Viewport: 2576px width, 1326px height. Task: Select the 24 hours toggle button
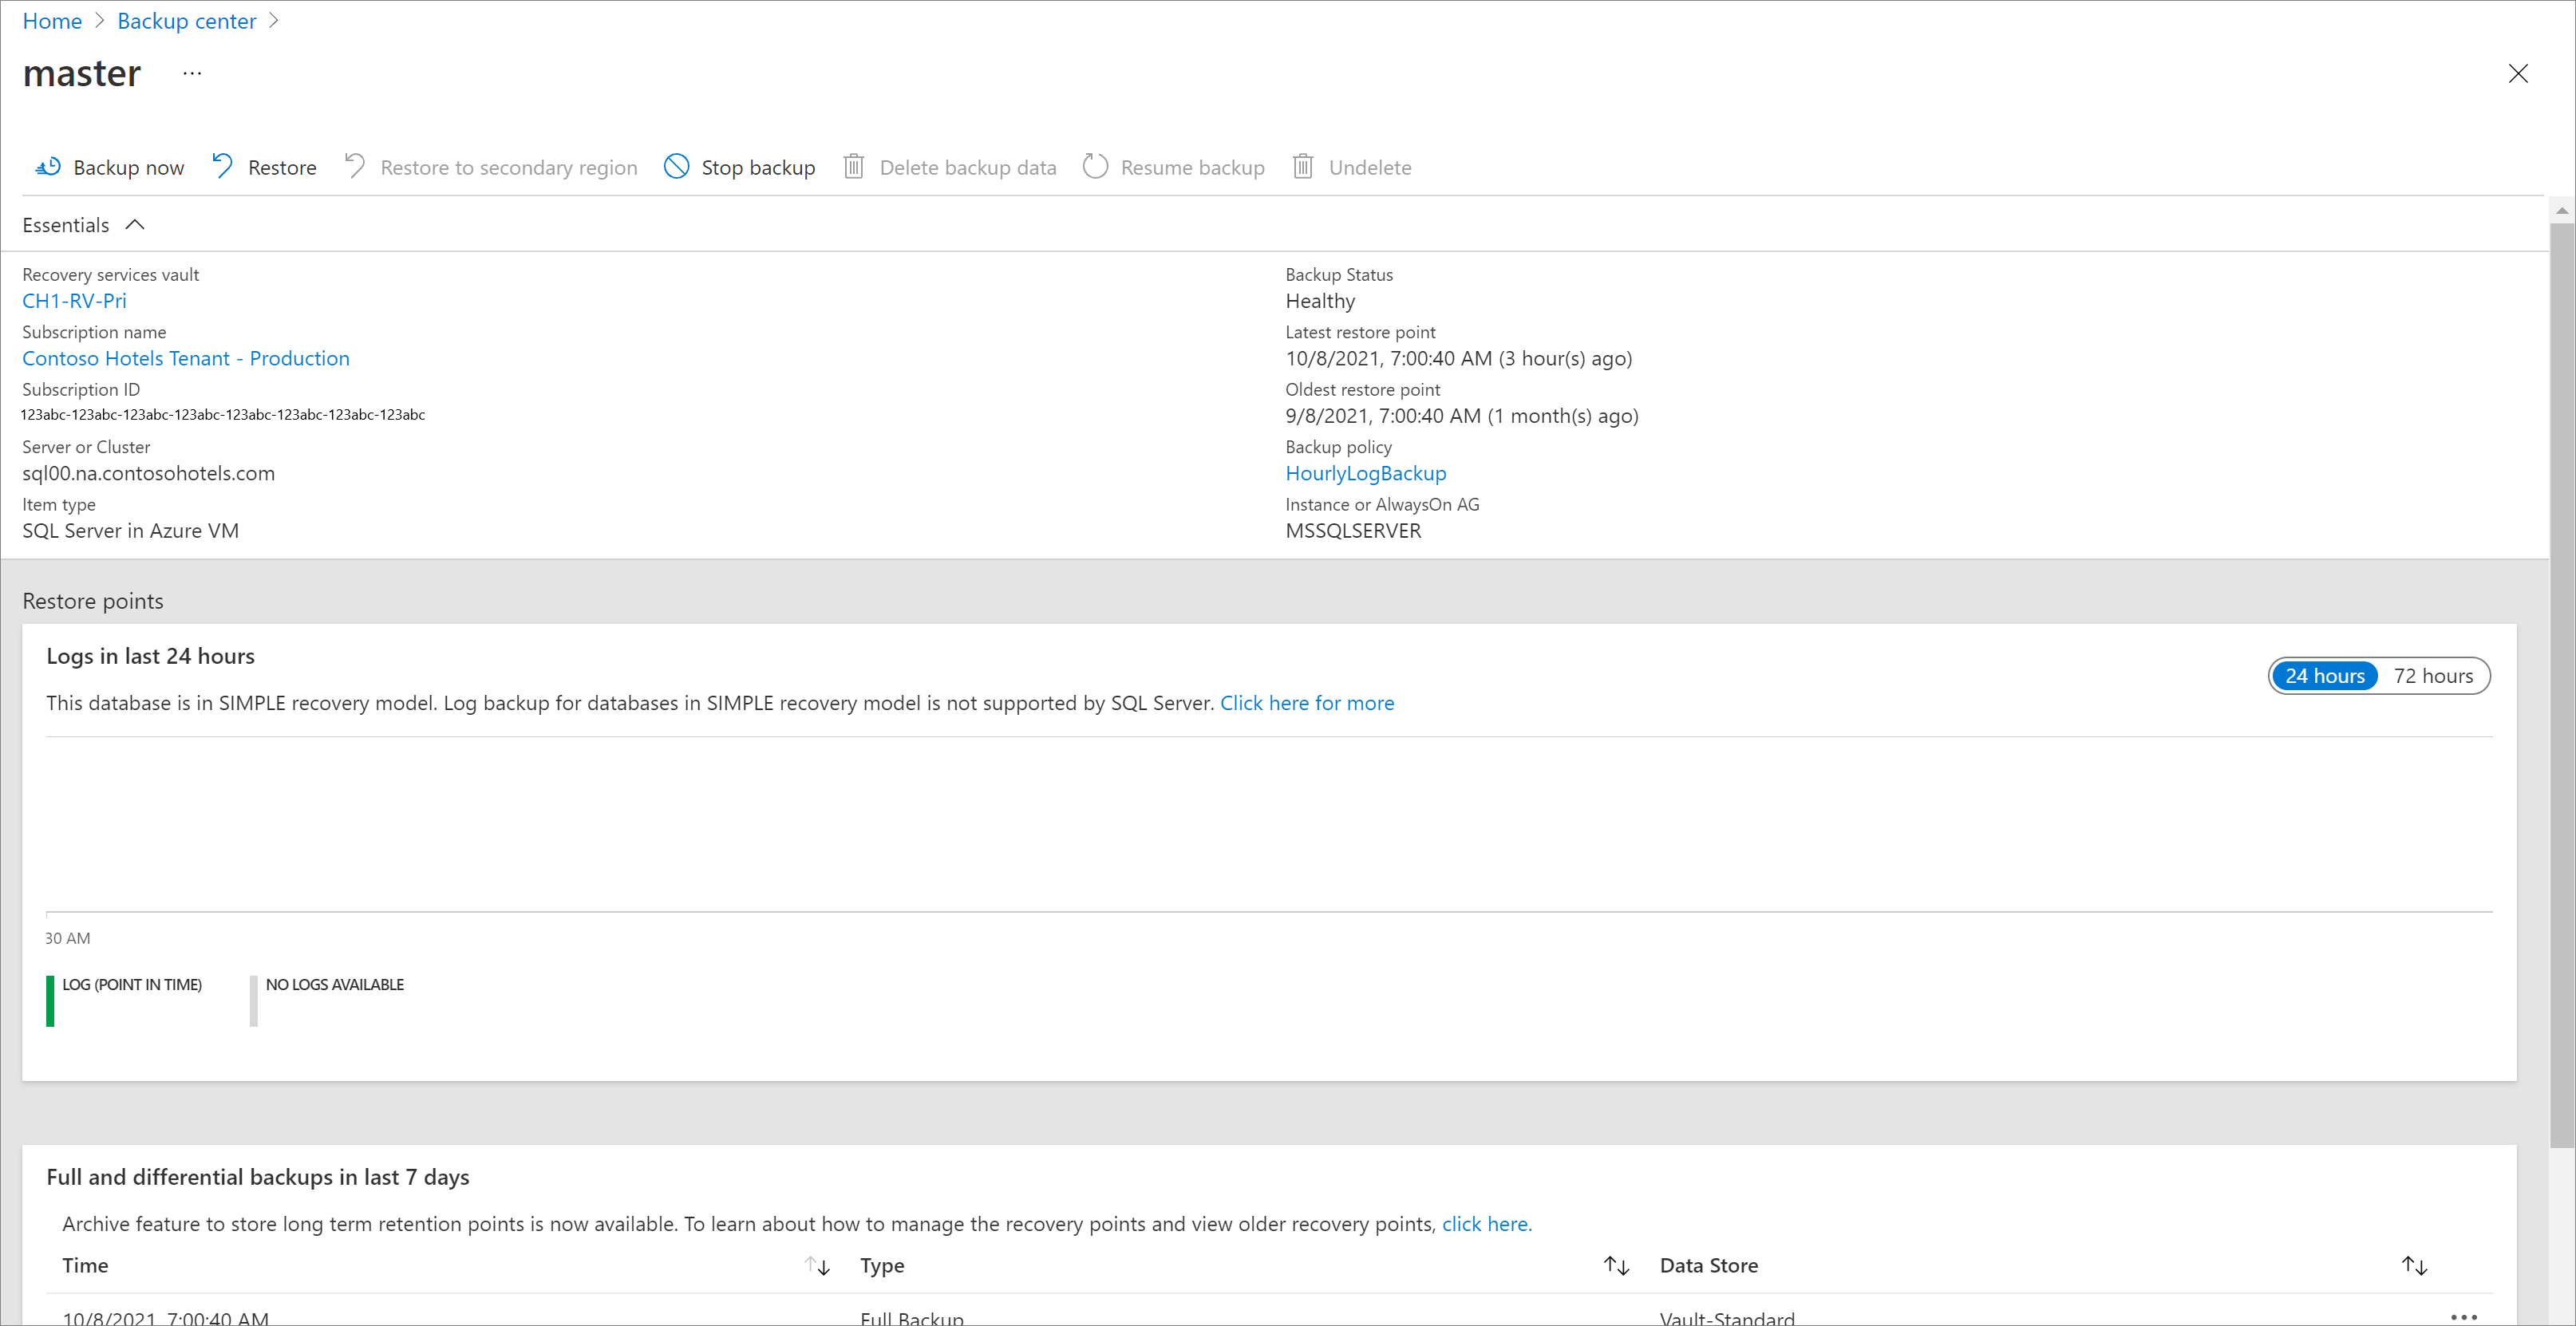(2324, 675)
